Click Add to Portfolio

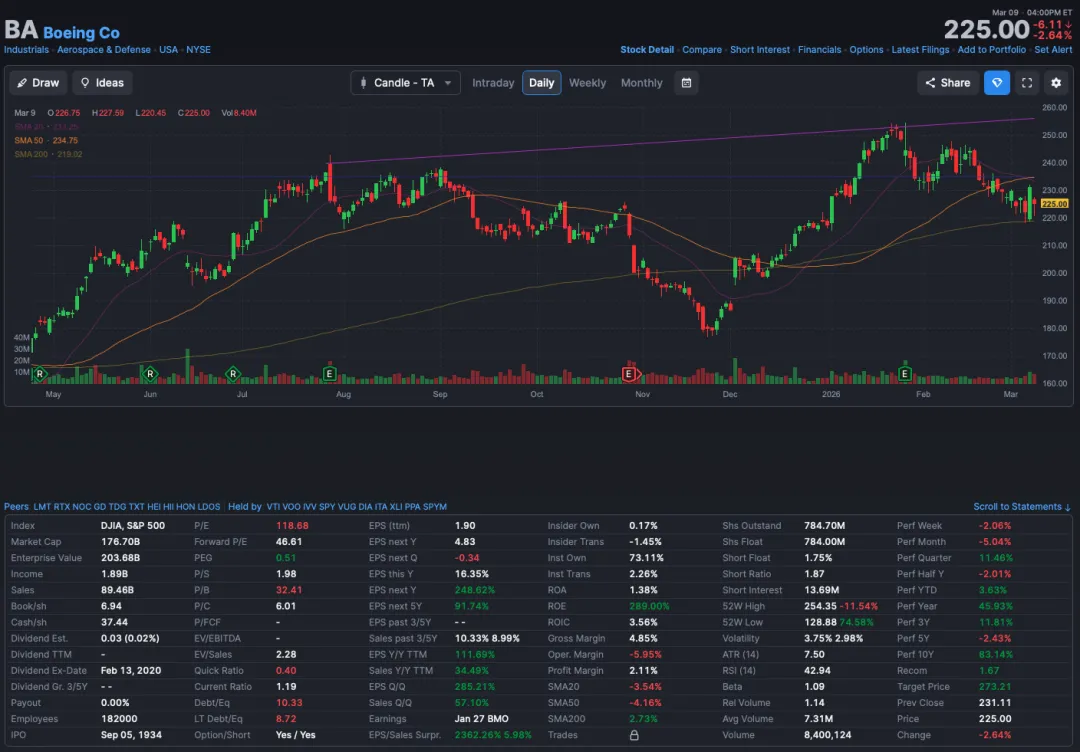991,50
